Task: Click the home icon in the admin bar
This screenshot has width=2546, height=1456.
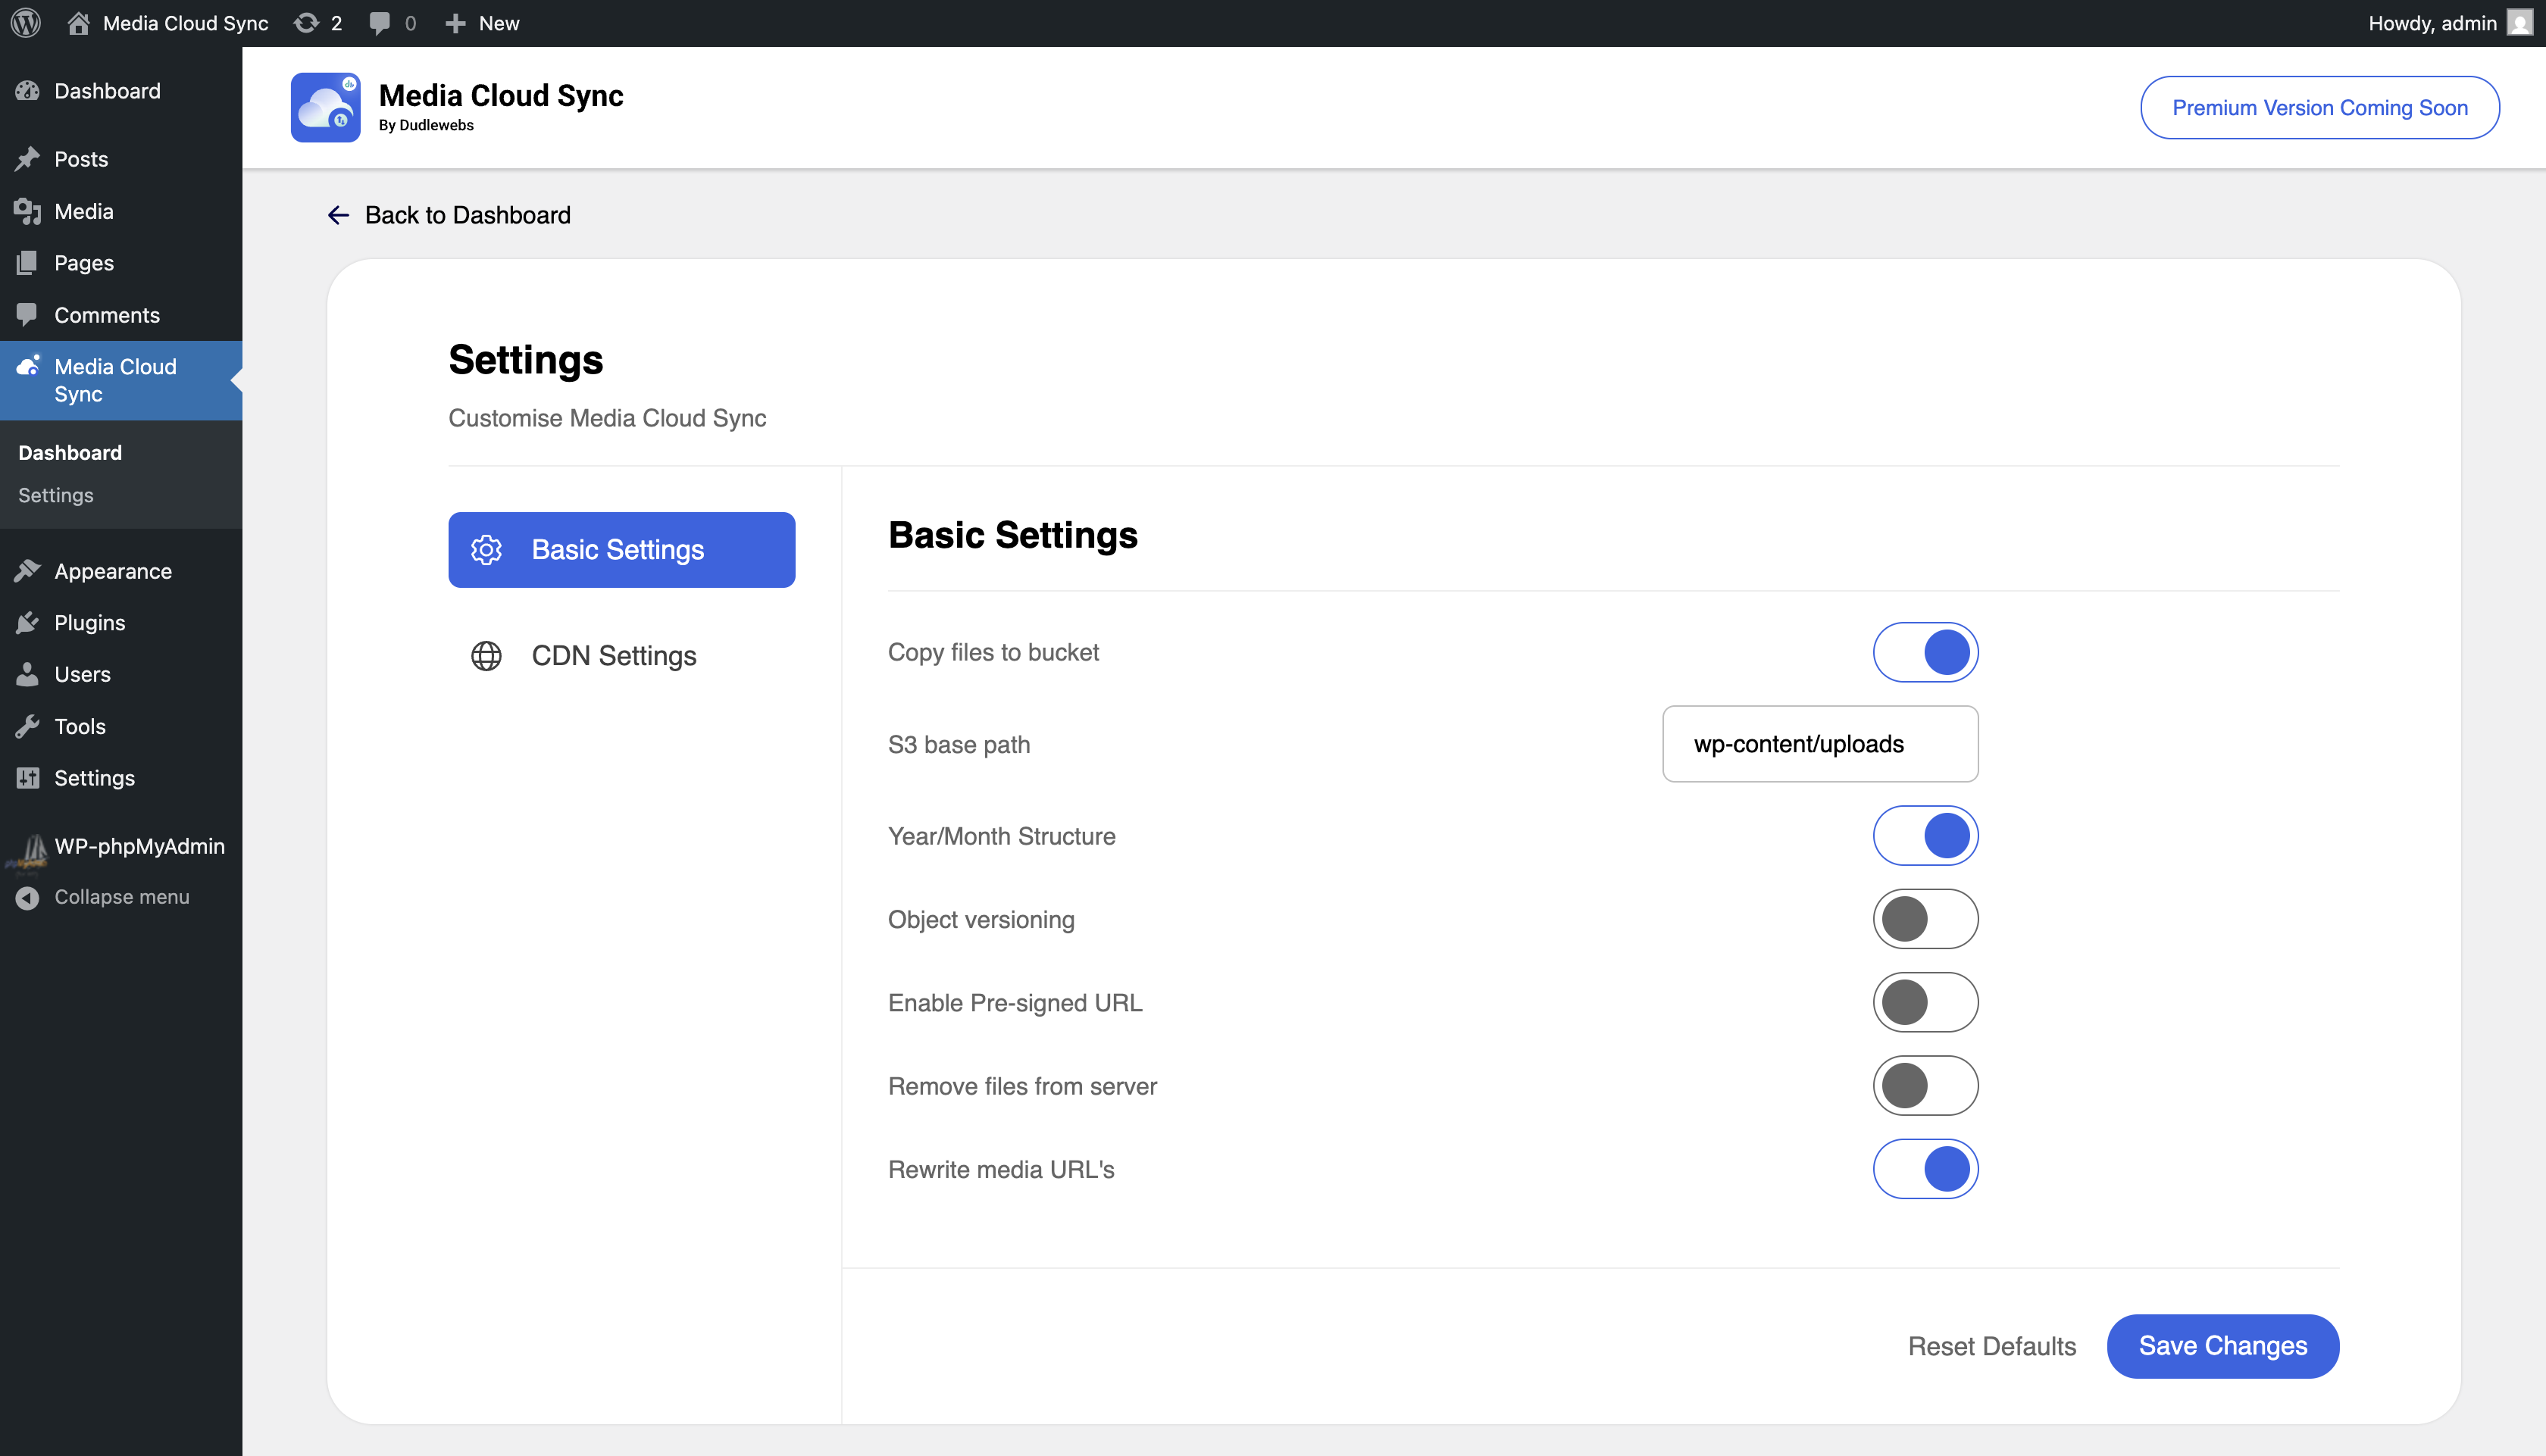Action: tap(78, 23)
